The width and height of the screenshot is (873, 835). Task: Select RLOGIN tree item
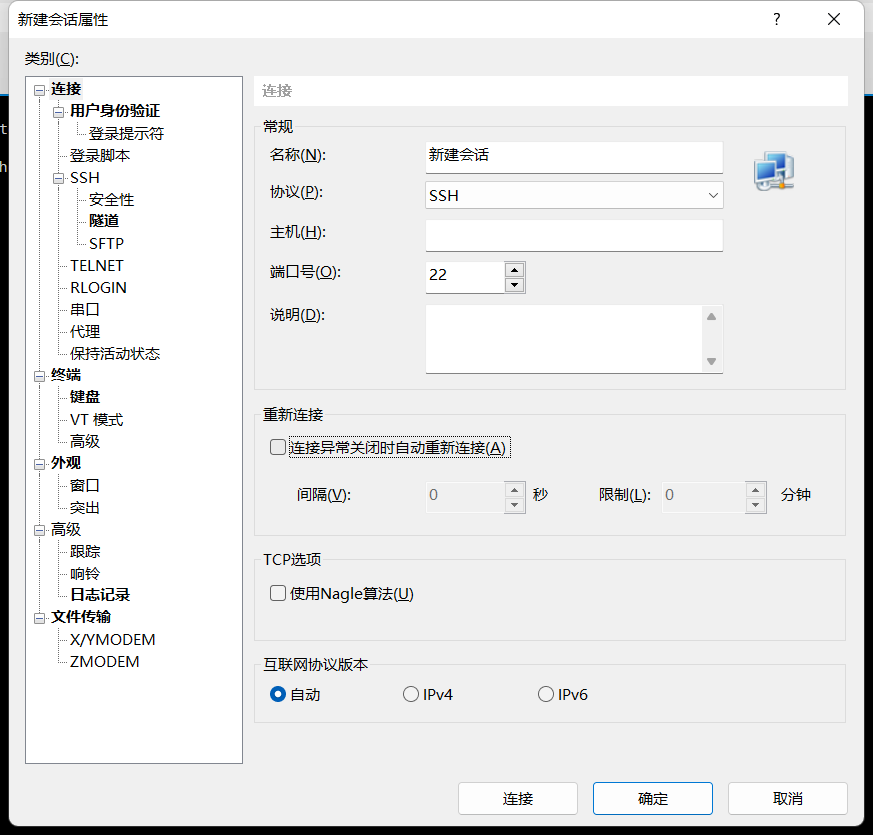click(99, 287)
